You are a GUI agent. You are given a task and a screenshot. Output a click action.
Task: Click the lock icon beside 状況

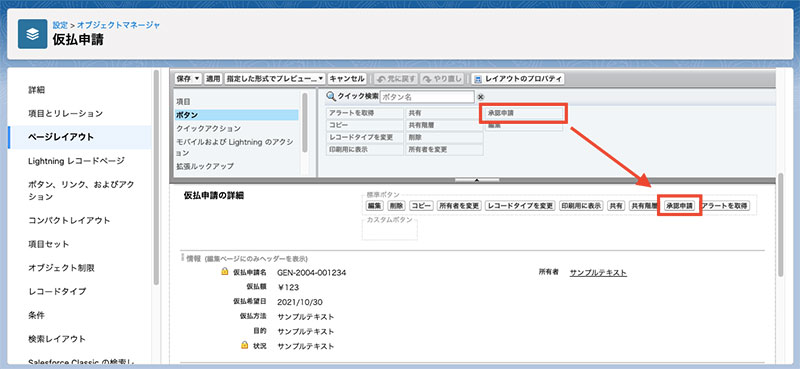tap(244, 346)
